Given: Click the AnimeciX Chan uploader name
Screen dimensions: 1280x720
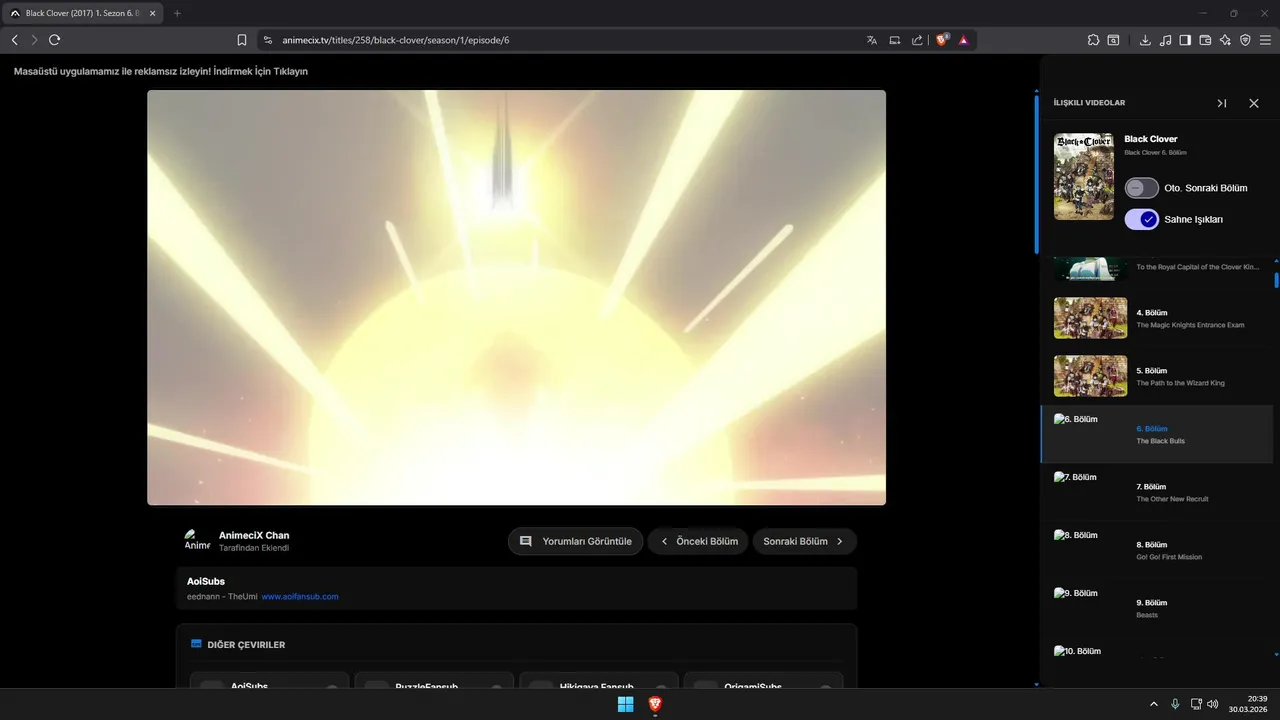Looking at the screenshot, I should [254, 535].
